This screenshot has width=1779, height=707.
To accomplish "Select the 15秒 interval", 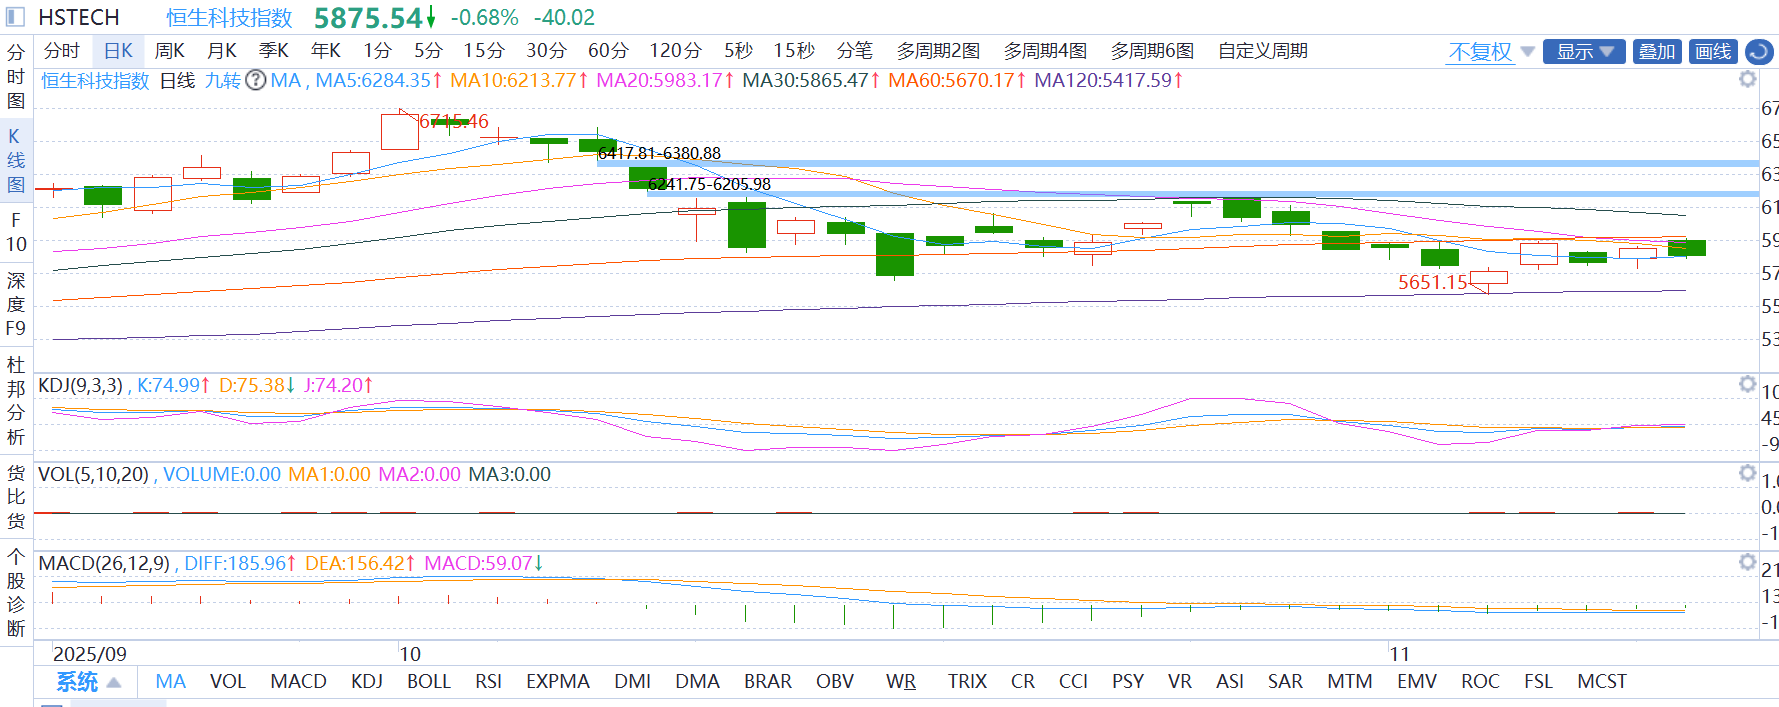I will coord(794,51).
